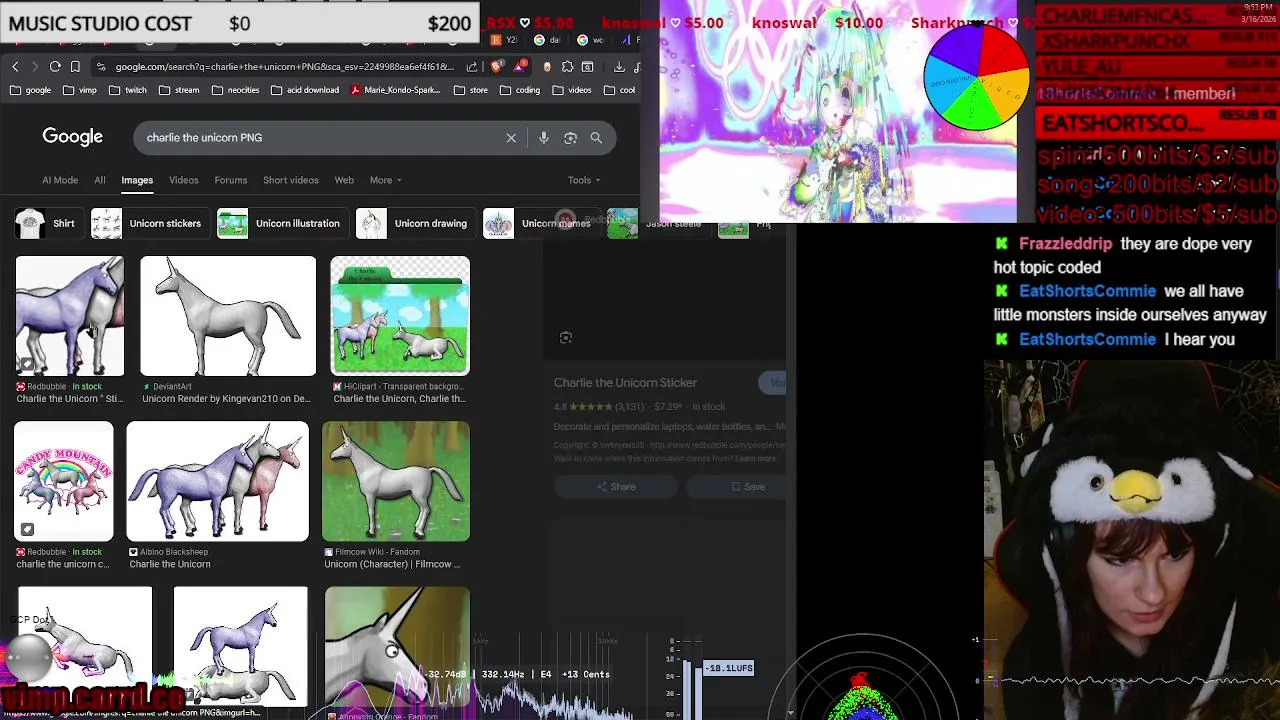
Task: Switch to the Forums tab
Action: click(x=231, y=180)
